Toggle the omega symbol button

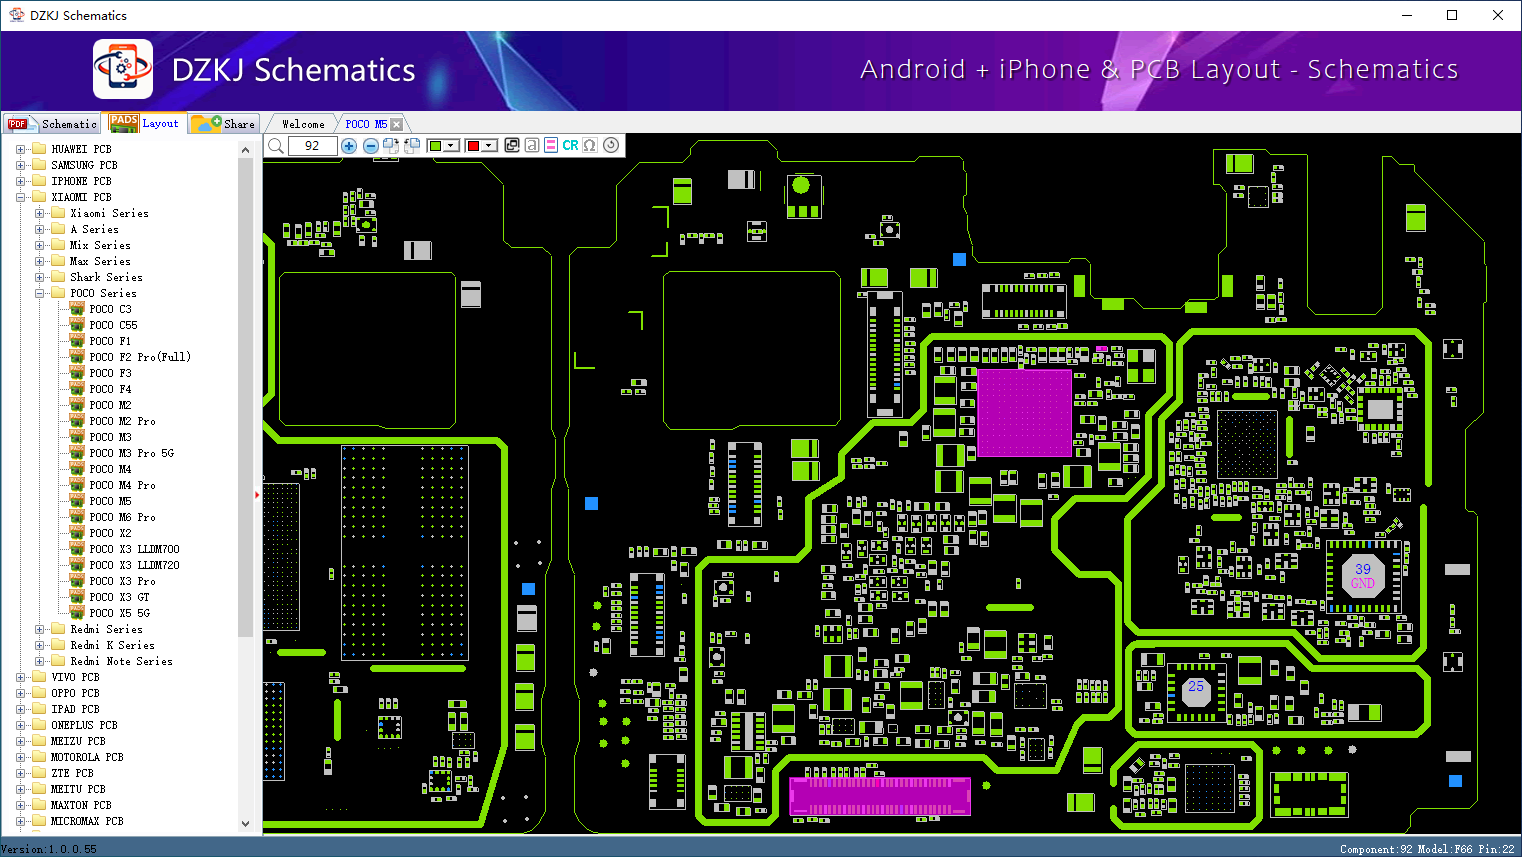pyautogui.click(x=590, y=145)
